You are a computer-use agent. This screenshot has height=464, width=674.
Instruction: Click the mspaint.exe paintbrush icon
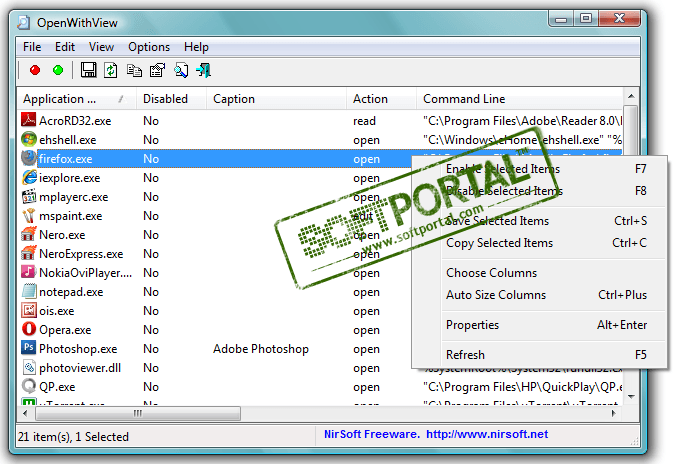click(x=28, y=215)
